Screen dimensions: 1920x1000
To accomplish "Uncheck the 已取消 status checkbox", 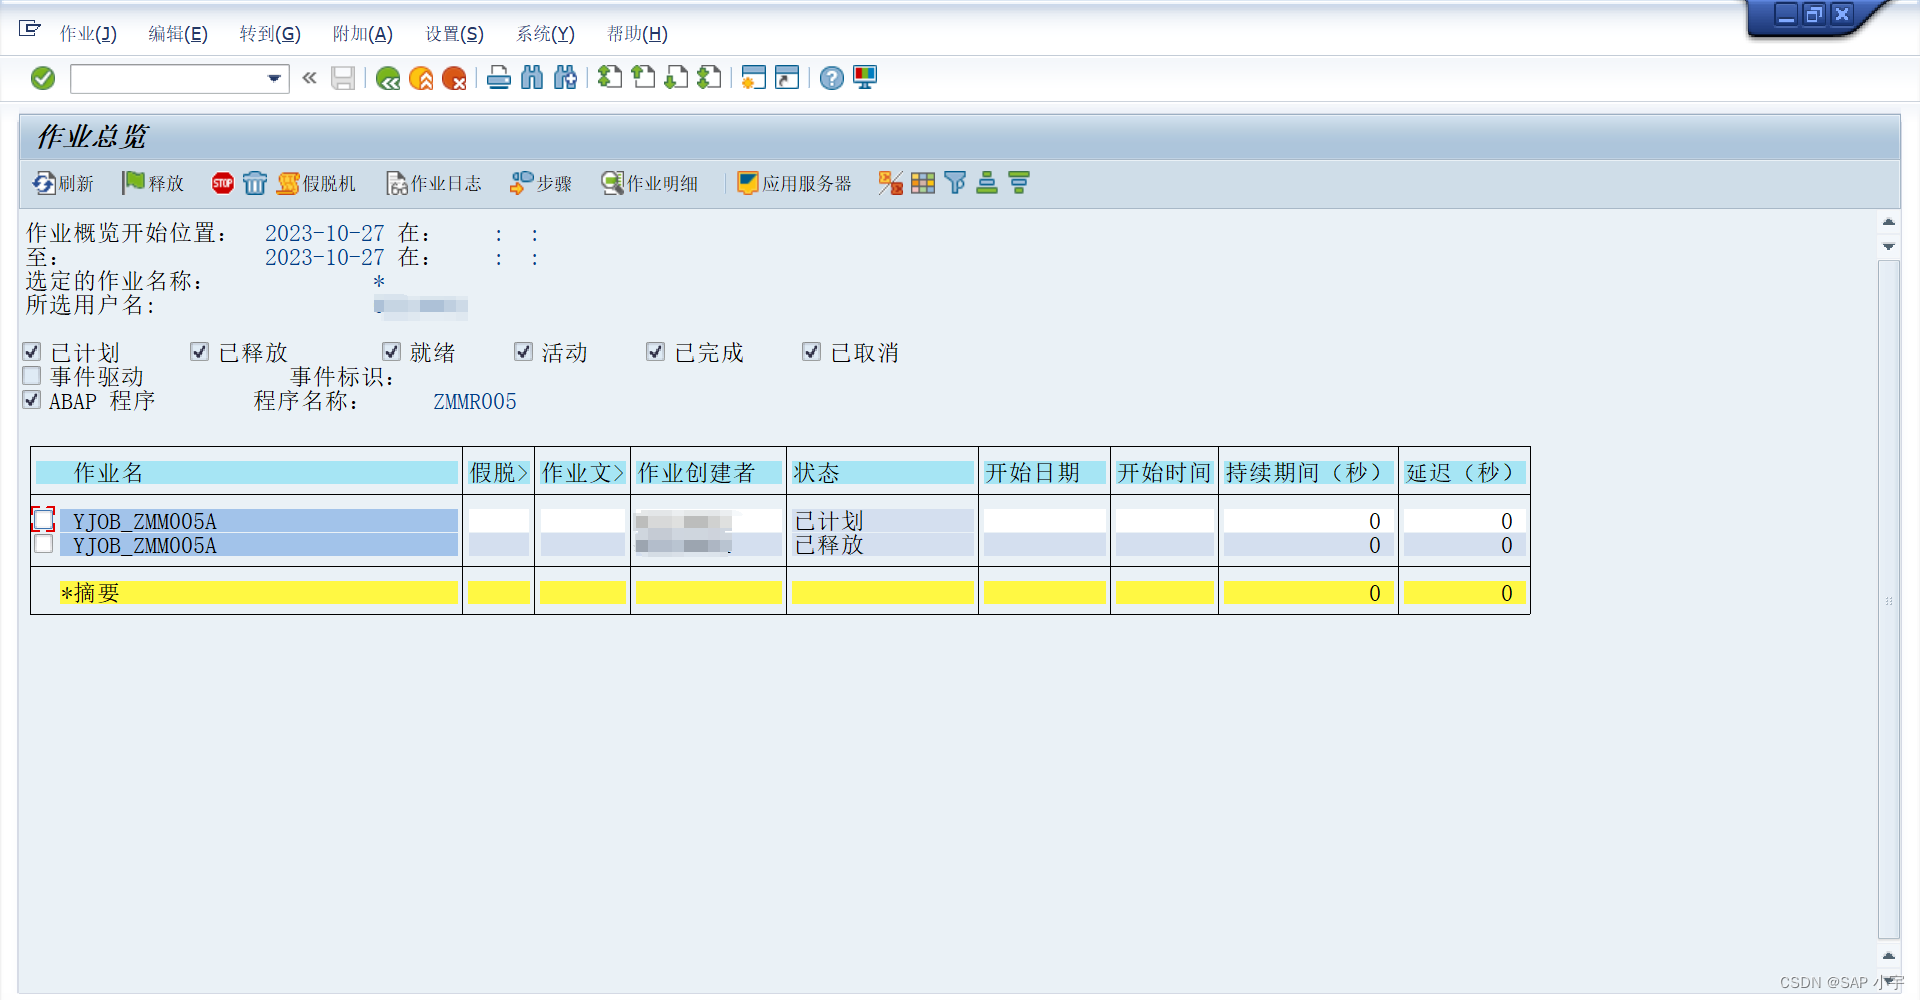I will pos(811,351).
